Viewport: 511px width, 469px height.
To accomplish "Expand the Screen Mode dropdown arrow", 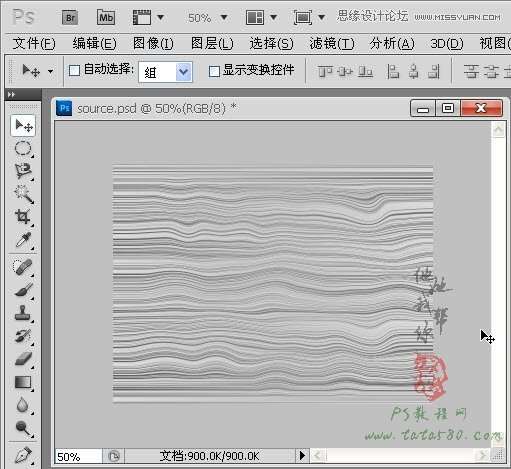I will [321, 17].
